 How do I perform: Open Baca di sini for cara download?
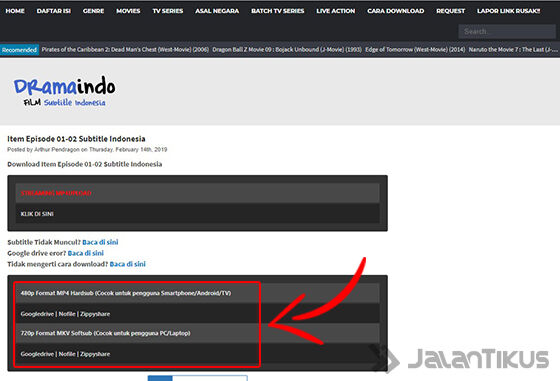(x=128, y=264)
